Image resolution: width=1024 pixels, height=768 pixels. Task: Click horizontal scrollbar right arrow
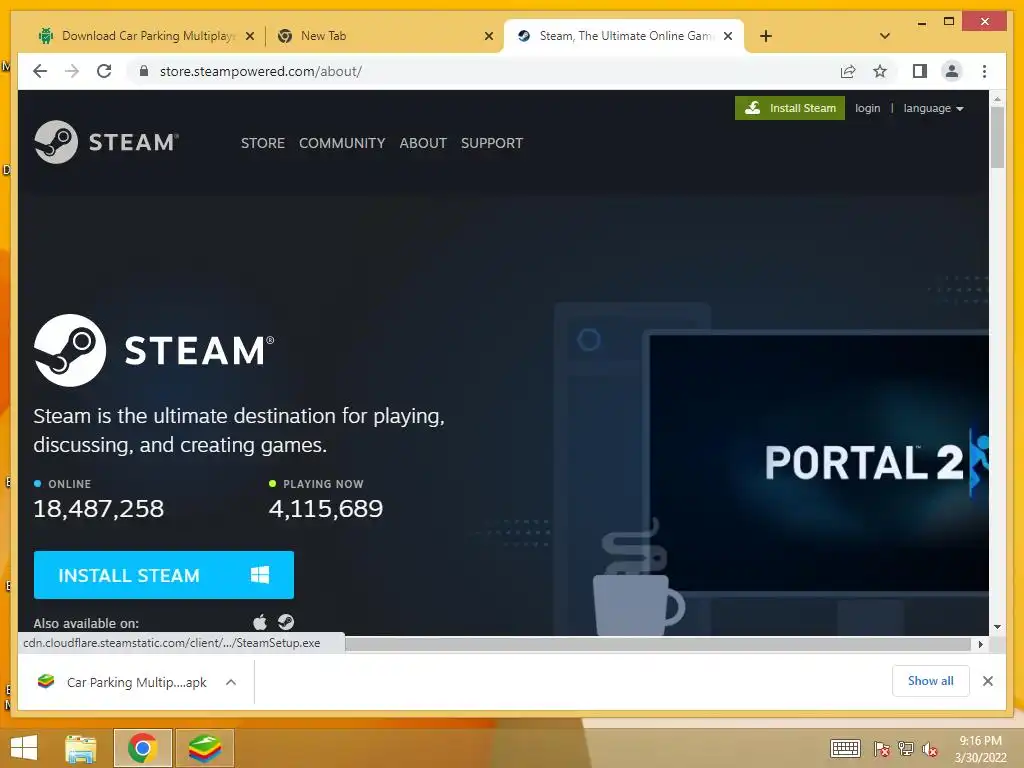pyautogui.click(x=980, y=644)
